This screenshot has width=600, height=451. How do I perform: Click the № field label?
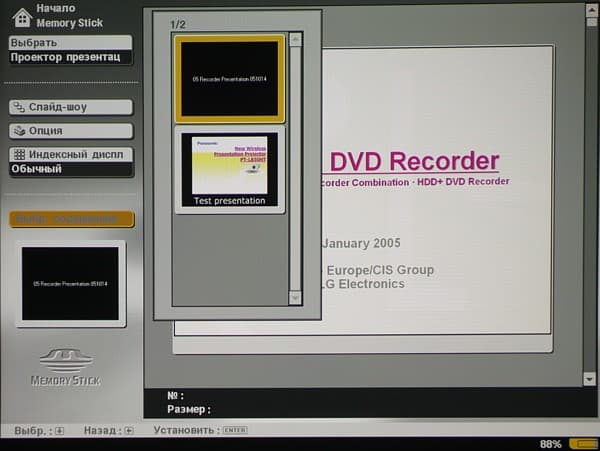(x=175, y=396)
